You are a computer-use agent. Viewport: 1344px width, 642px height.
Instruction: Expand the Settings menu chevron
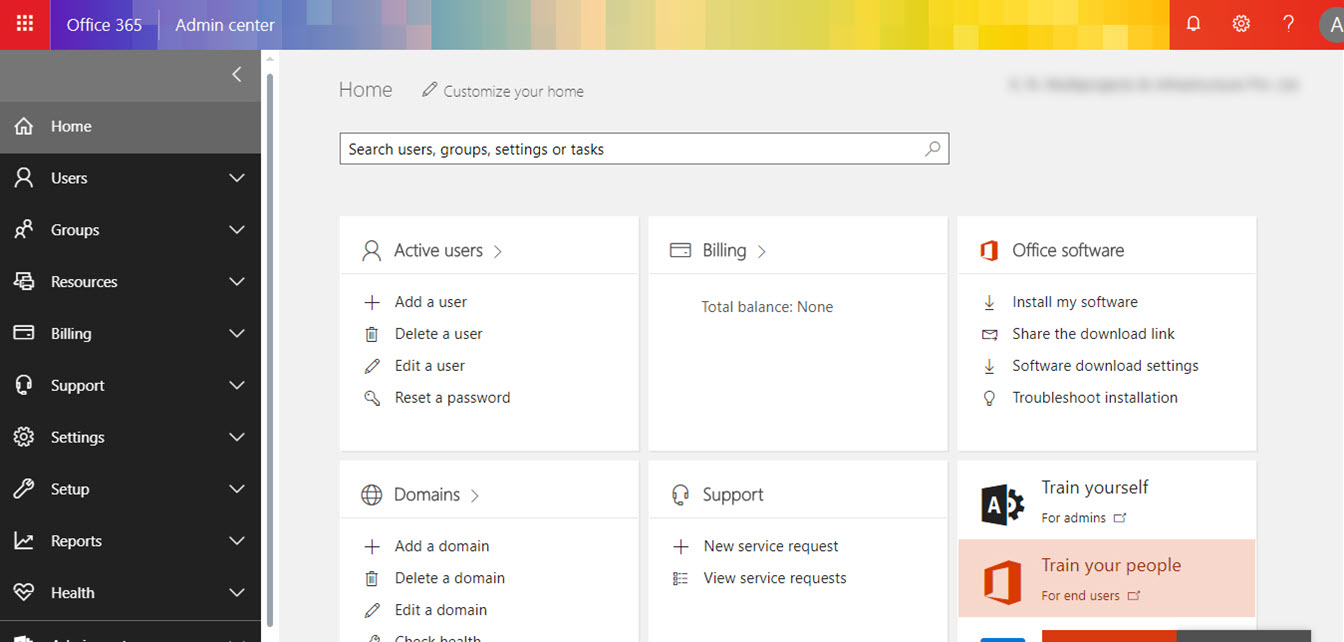pos(237,437)
